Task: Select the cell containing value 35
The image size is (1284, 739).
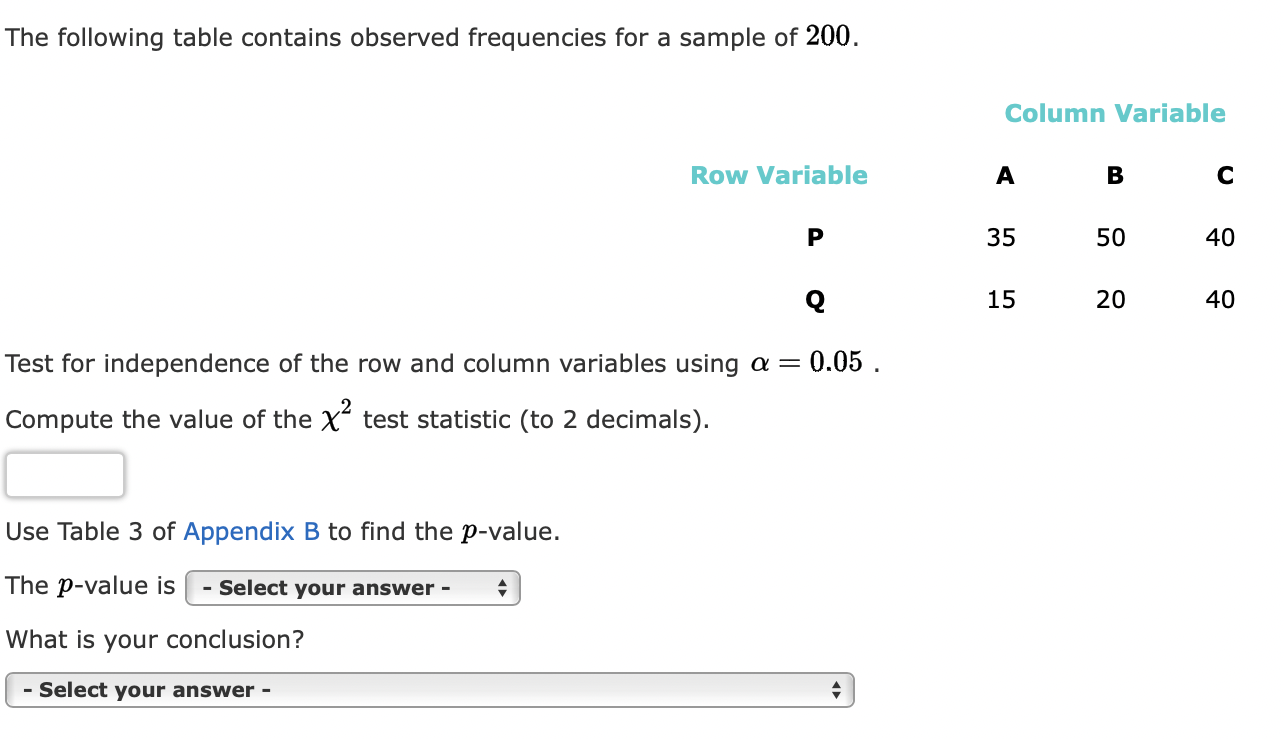Action: [1002, 237]
